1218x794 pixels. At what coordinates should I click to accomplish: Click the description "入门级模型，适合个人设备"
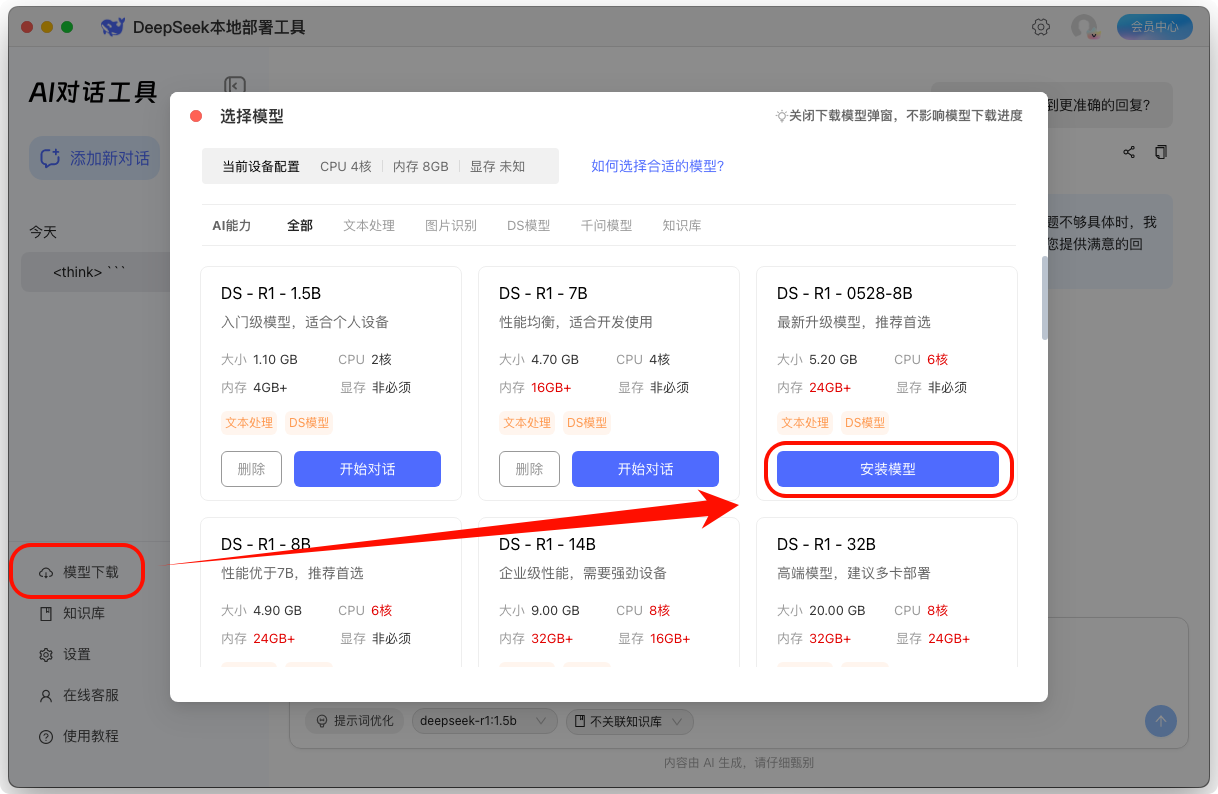tap(305, 322)
